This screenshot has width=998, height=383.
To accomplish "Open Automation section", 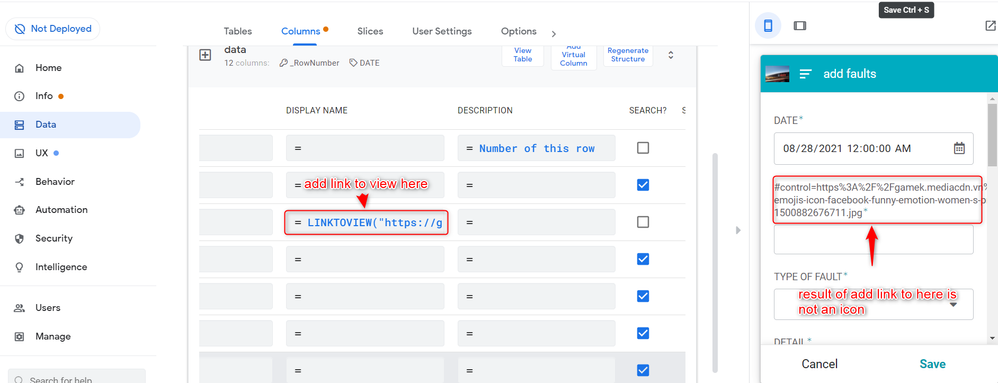I will tap(61, 209).
